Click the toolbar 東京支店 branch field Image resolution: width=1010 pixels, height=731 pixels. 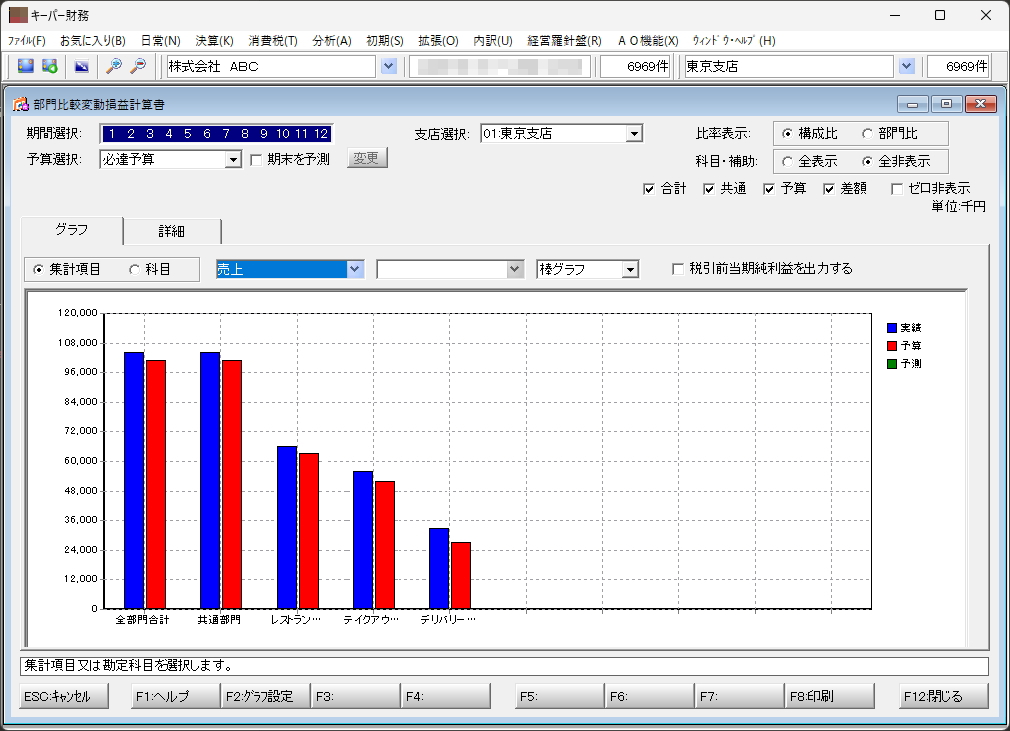click(789, 66)
